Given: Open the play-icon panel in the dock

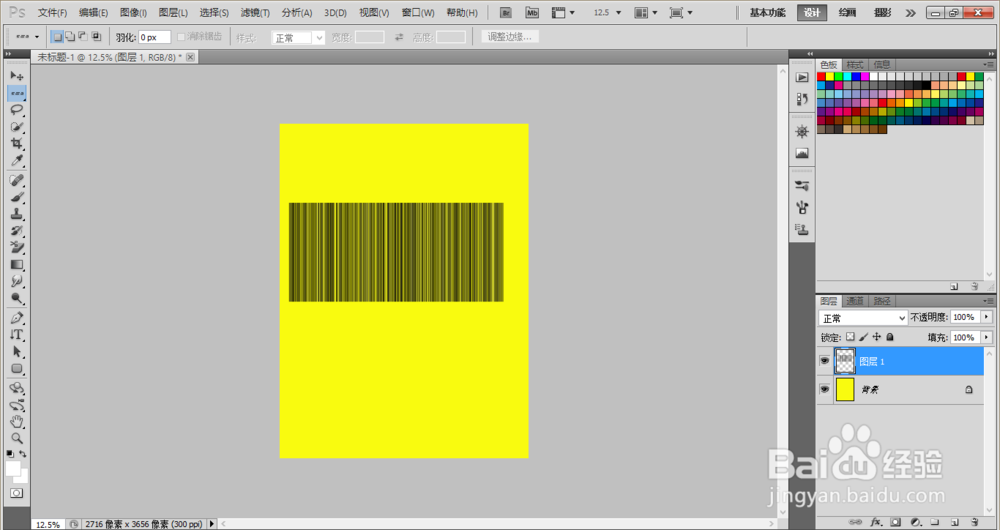Looking at the screenshot, I should pos(802,77).
